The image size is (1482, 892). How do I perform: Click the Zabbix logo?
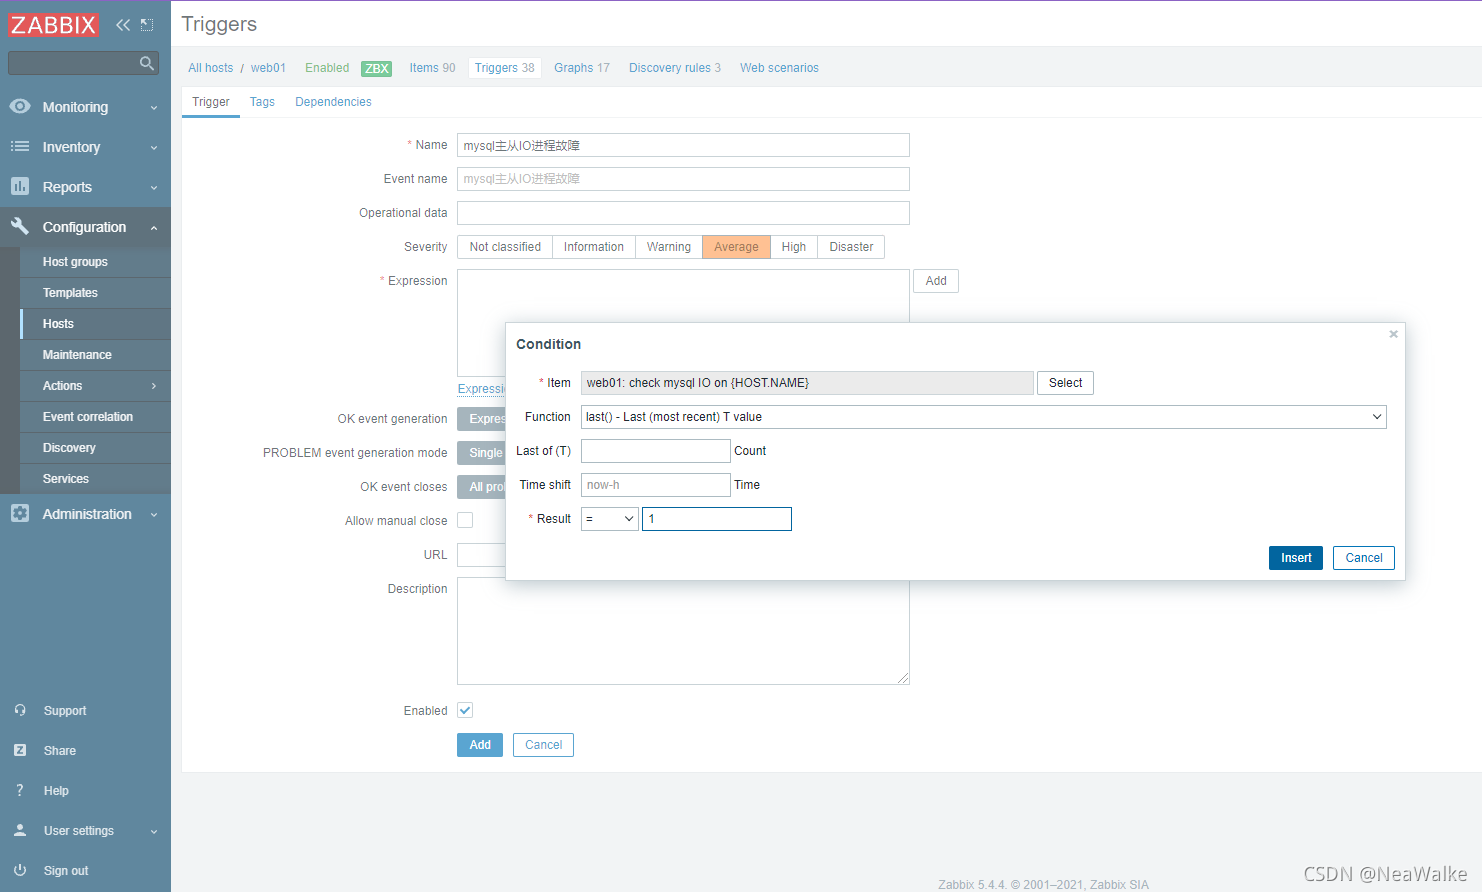(53, 25)
